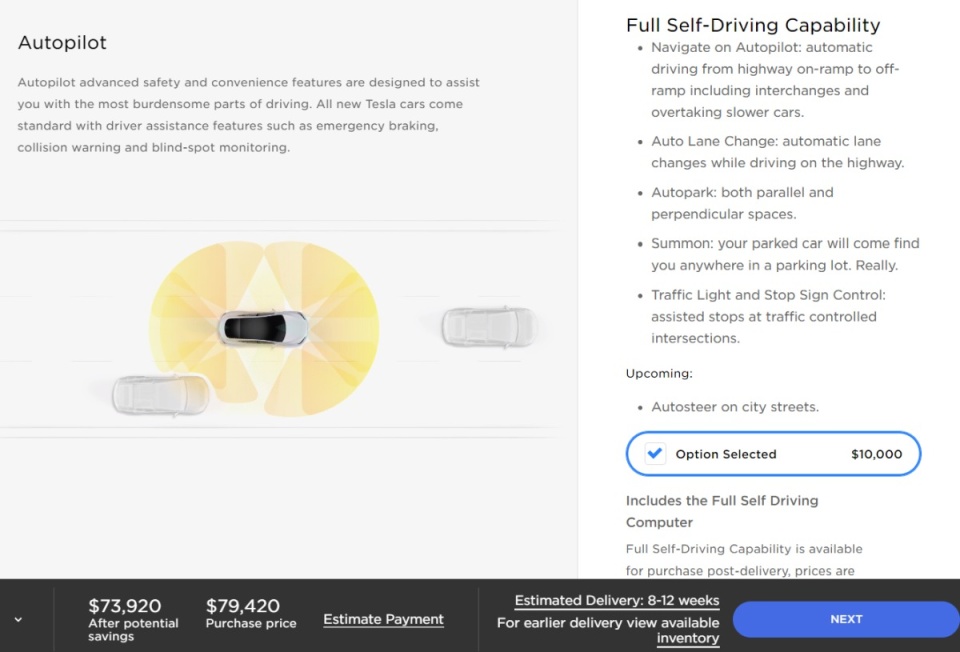
Task: Click the black Tesla in the sensor diagram
Action: (x=263, y=326)
